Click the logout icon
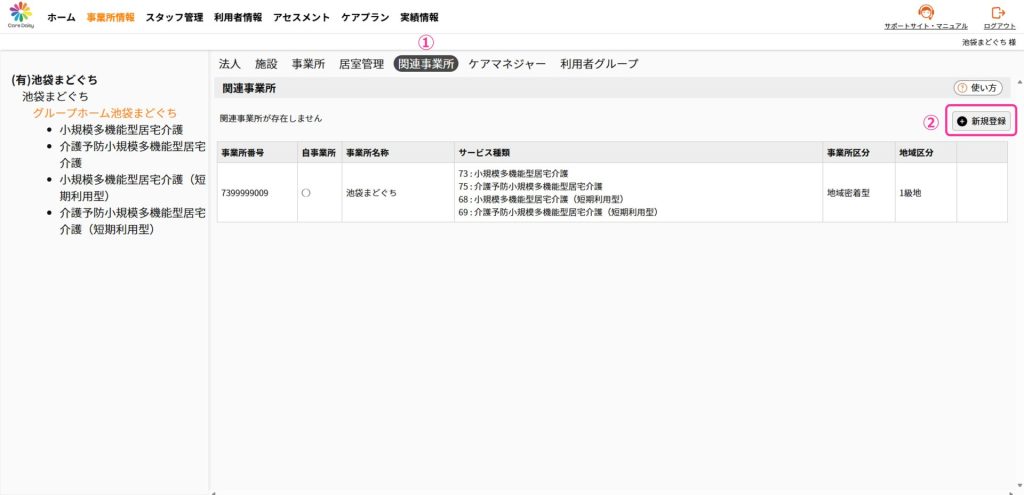This screenshot has height=495, width=1024. [x=996, y=13]
